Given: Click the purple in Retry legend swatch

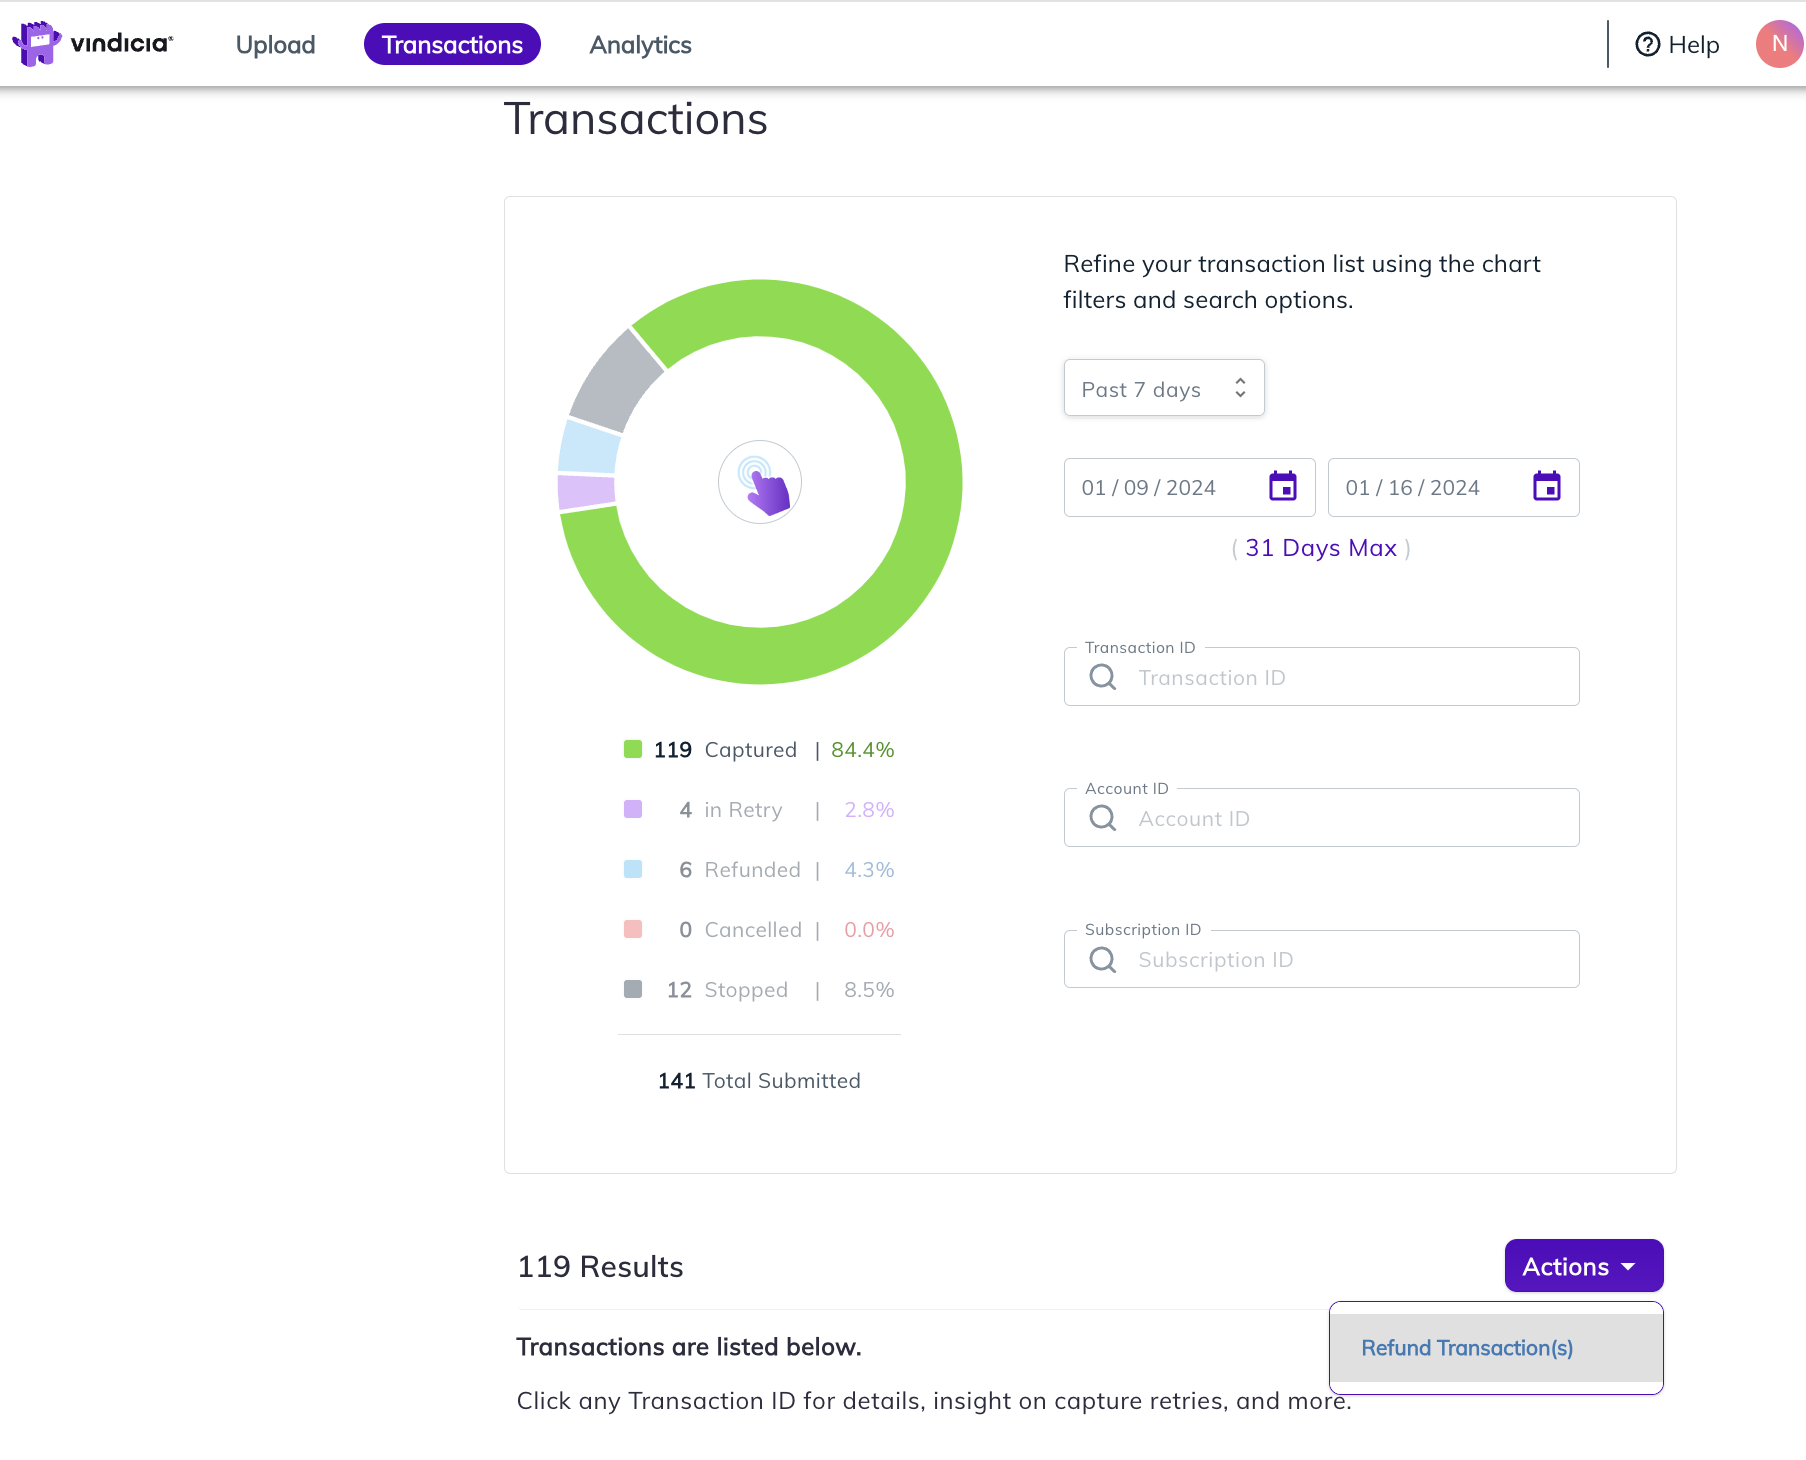Looking at the screenshot, I should tap(633, 809).
